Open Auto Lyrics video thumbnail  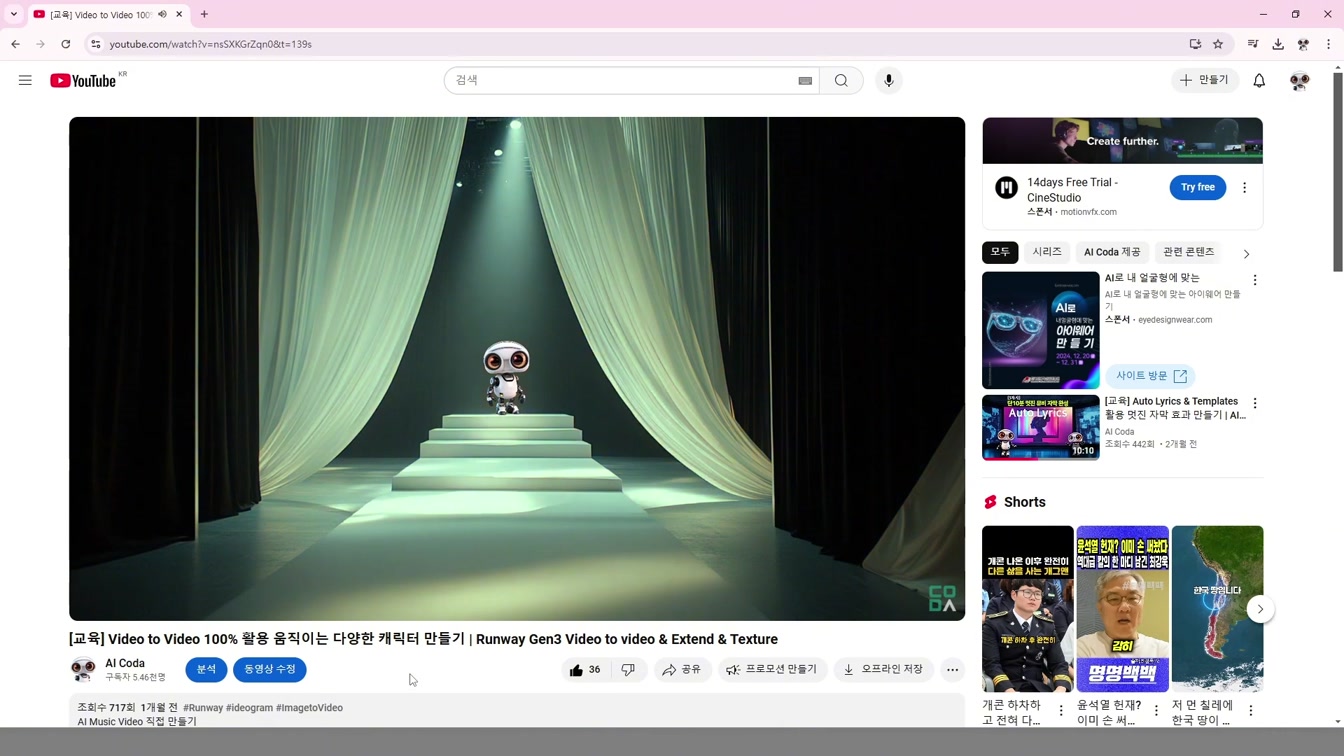click(1040, 427)
